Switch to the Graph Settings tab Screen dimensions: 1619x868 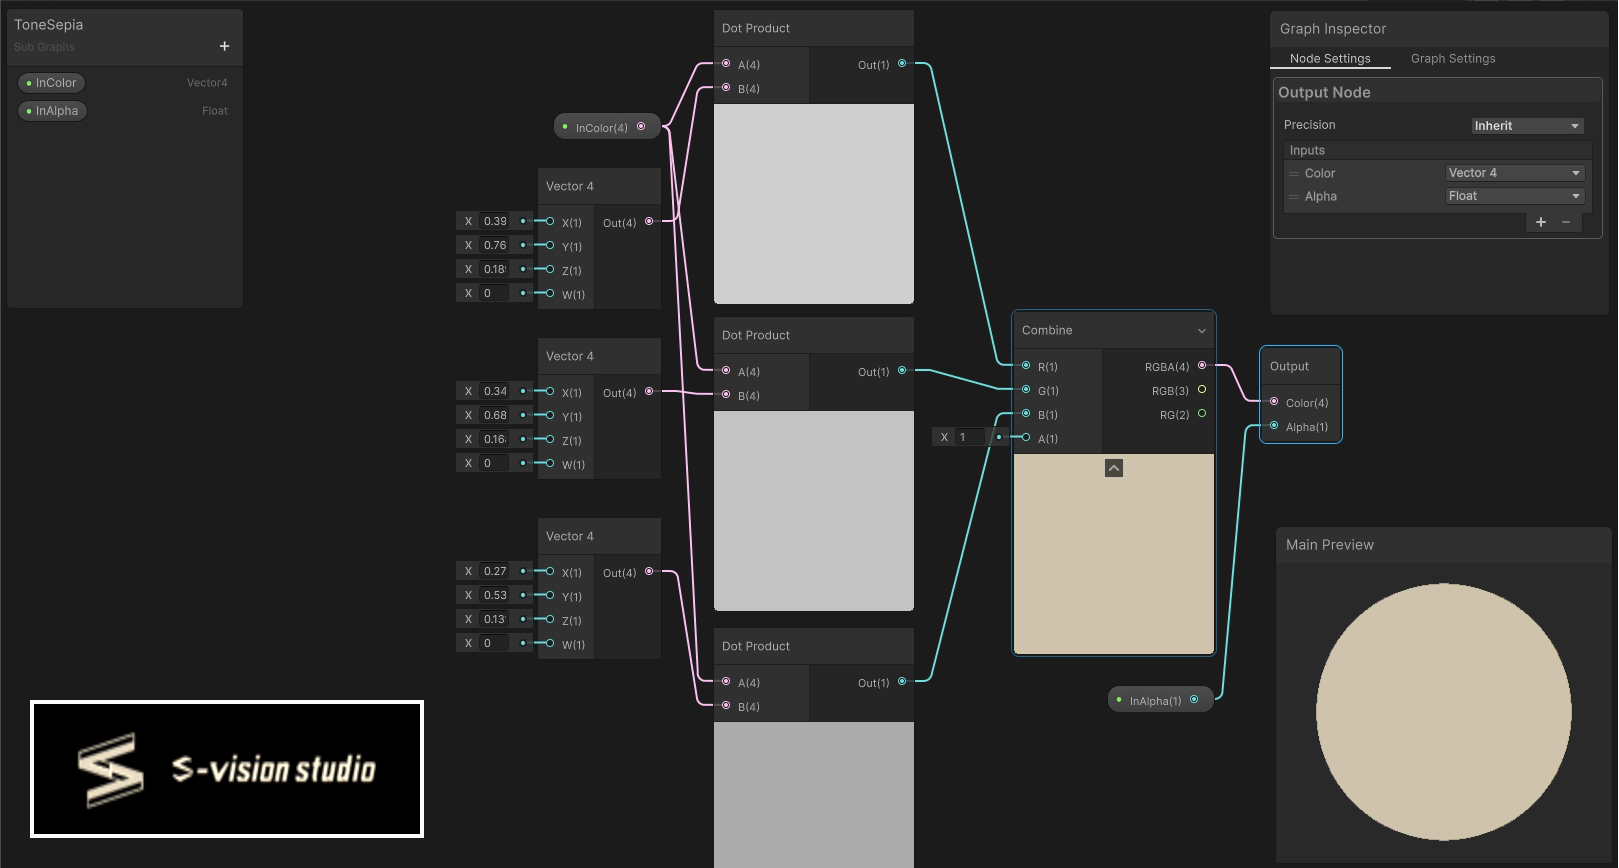coord(1453,59)
